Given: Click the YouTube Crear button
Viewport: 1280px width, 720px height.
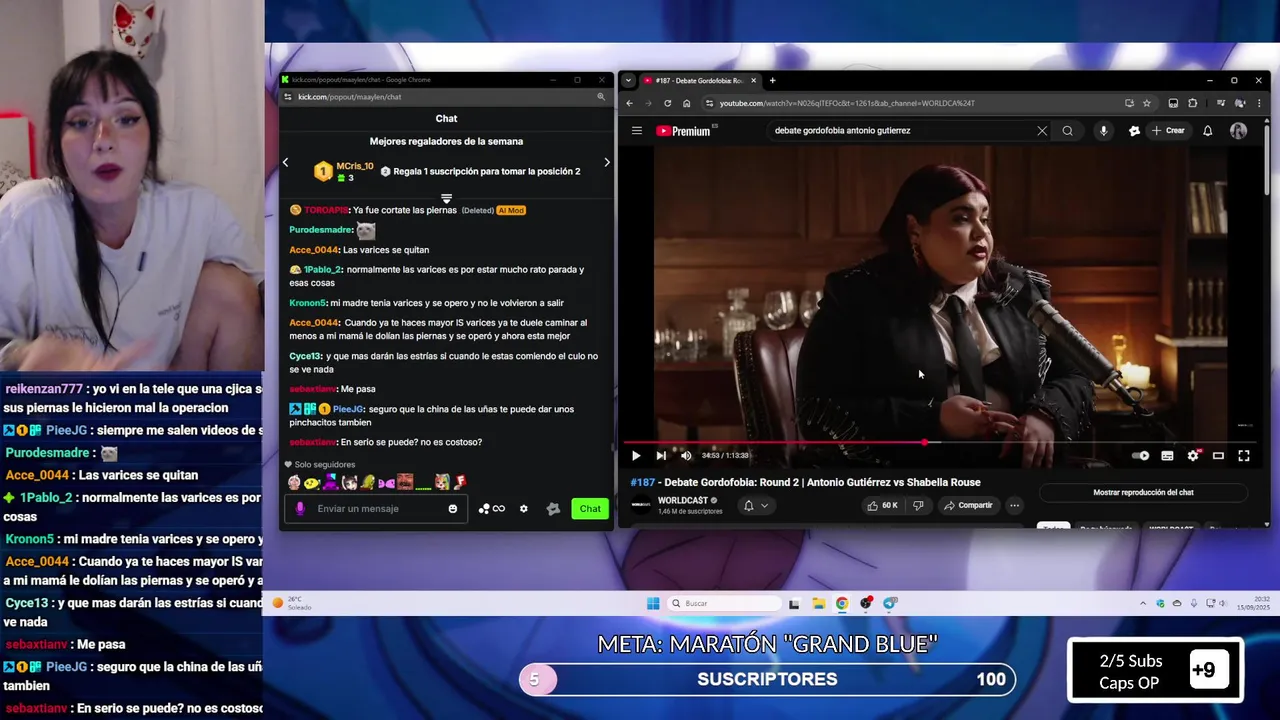Looking at the screenshot, I should pyautogui.click(x=1168, y=131).
